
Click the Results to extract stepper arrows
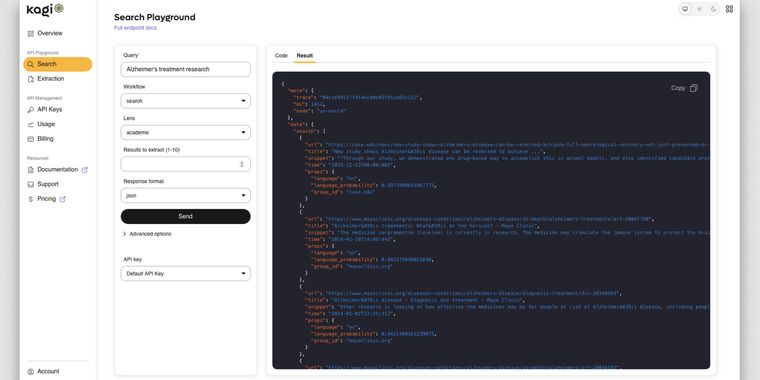[x=242, y=164]
